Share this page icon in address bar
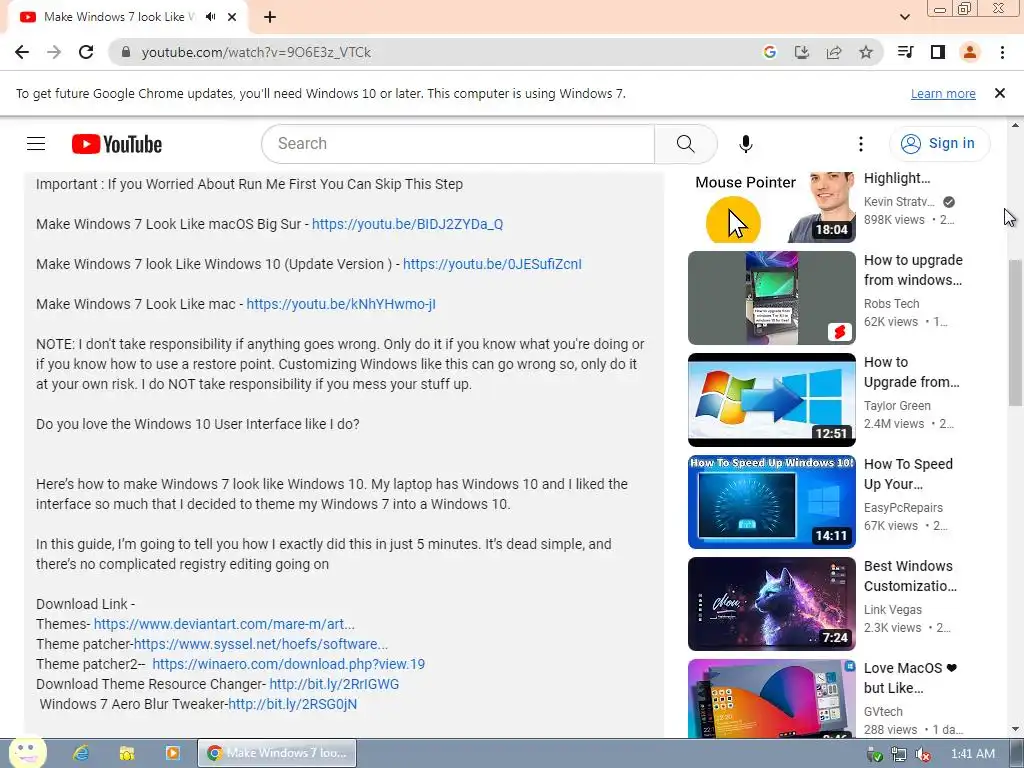This screenshot has width=1024, height=768. pos(834,52)
